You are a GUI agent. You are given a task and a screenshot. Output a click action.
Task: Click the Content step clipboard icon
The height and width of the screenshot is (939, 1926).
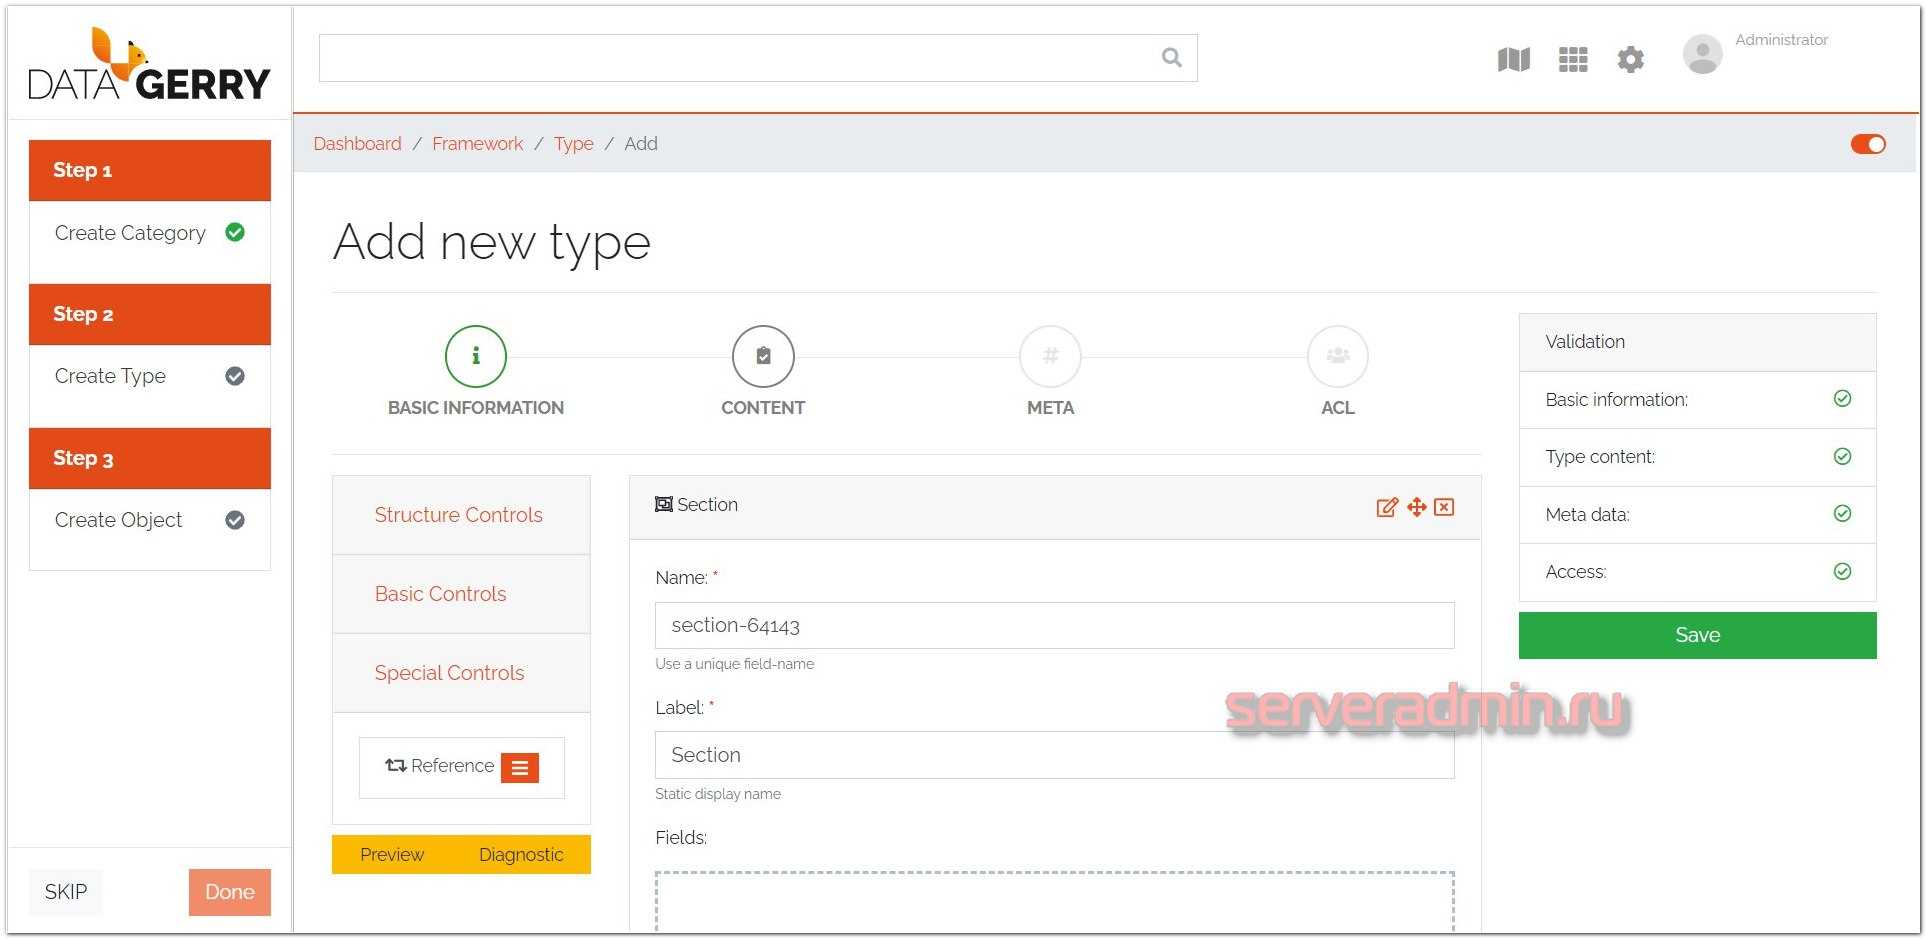click(763, 356)
